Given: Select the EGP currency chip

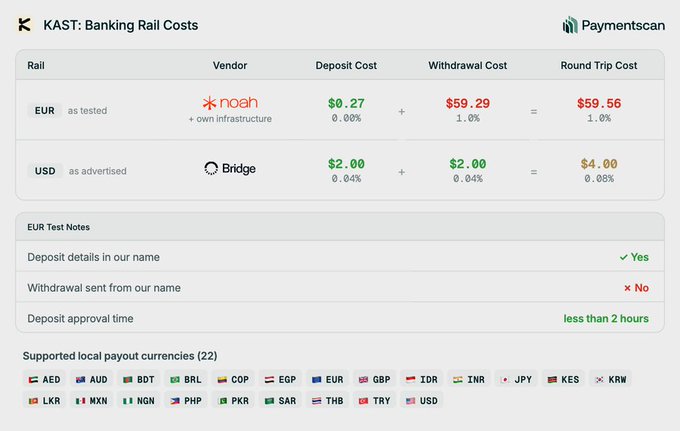Looking at the screenshot, I should tap(280, 379).
